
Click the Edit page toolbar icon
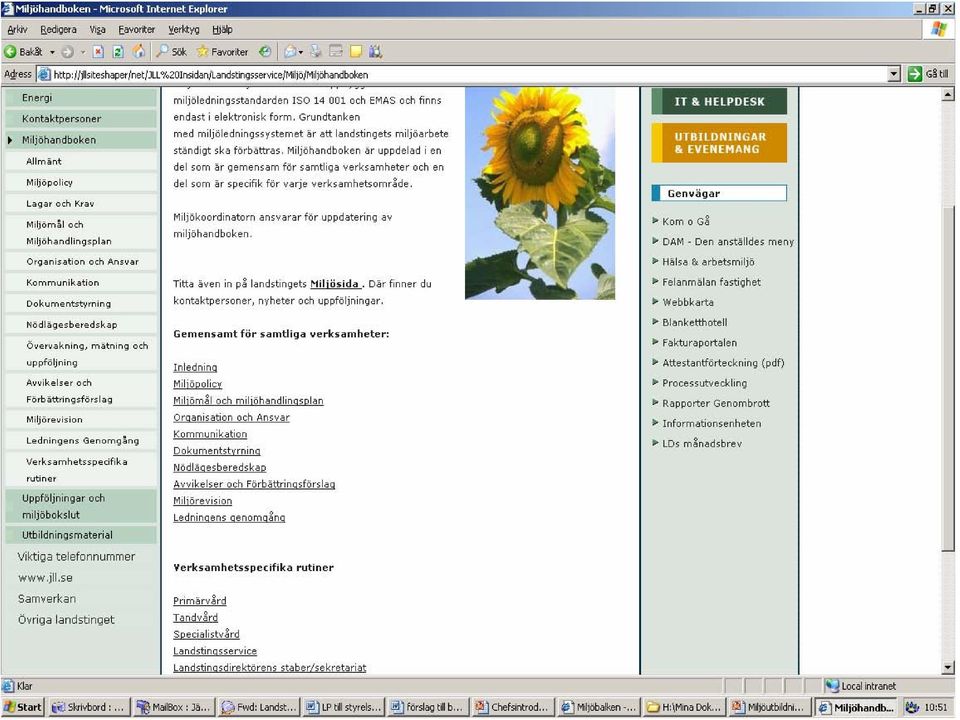[336, 52]
